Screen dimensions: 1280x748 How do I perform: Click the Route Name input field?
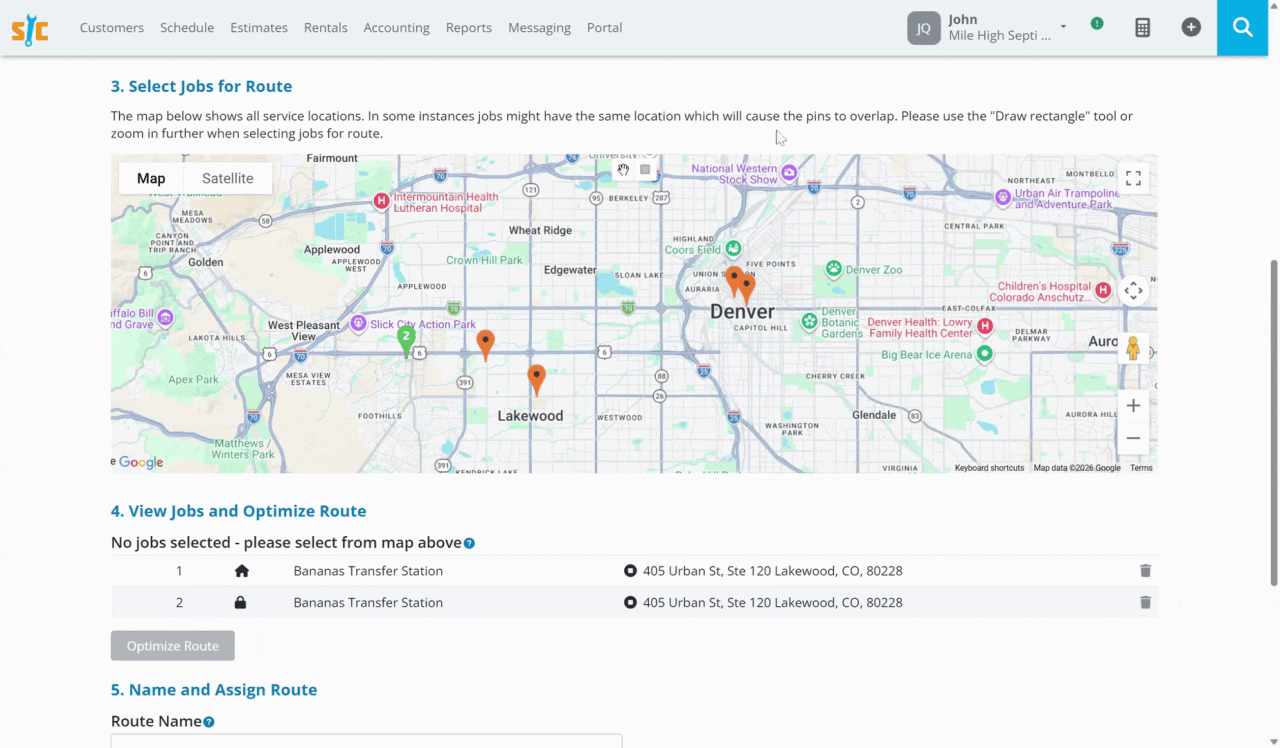(x=366, y=741)
